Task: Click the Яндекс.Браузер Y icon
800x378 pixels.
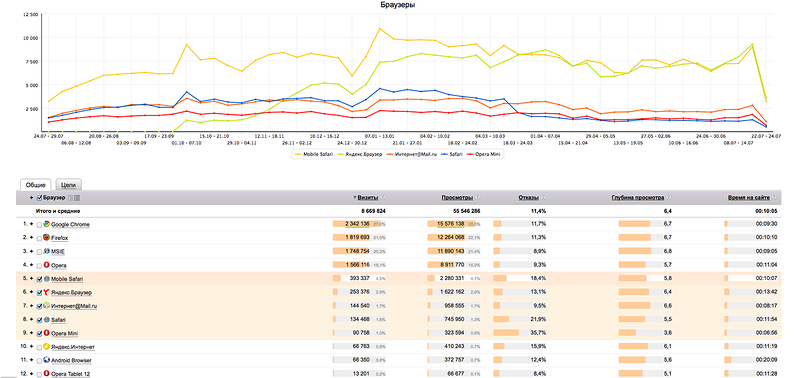Action: pos(47,292)
